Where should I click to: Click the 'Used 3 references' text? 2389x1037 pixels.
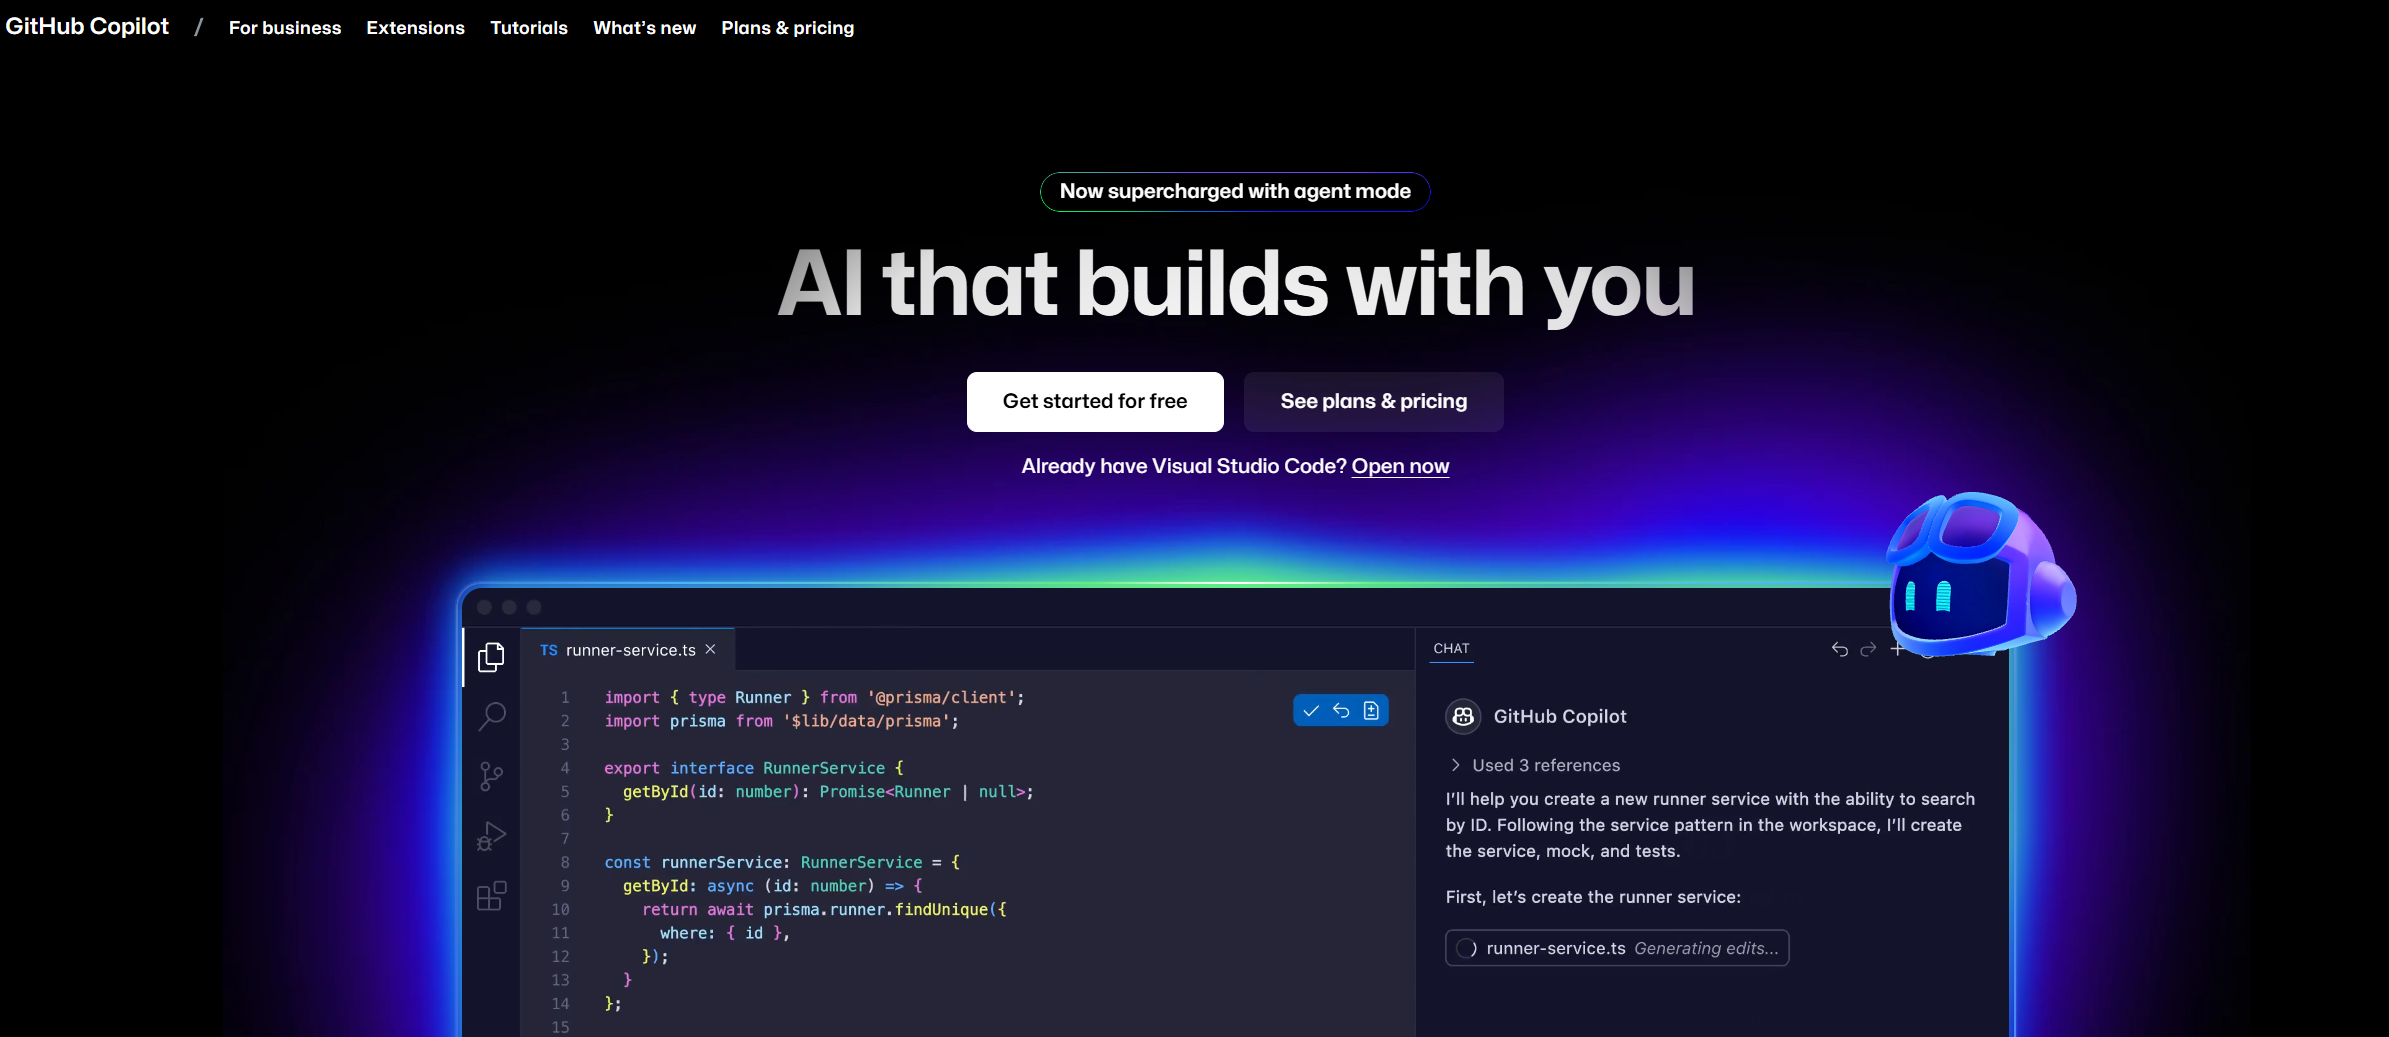click(x=1546, y=765)
